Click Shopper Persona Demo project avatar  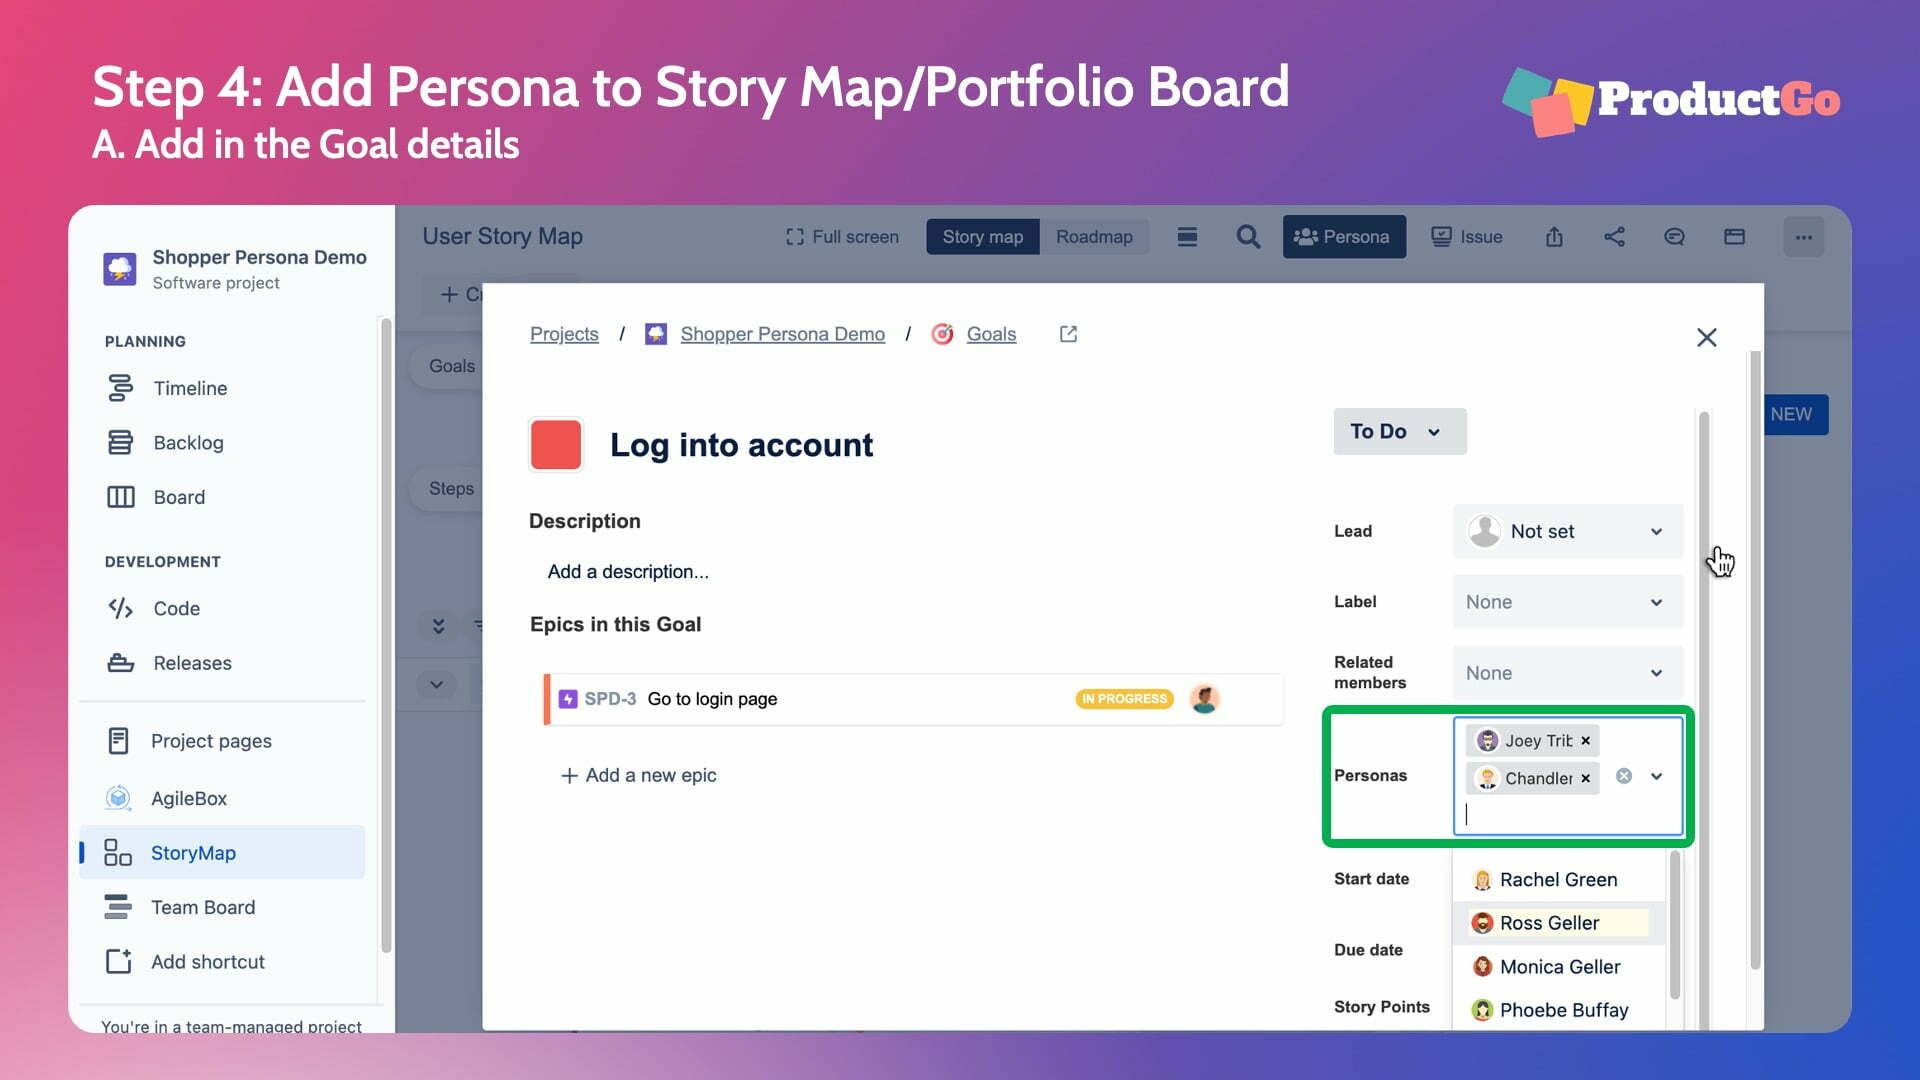tap(120, 269)
